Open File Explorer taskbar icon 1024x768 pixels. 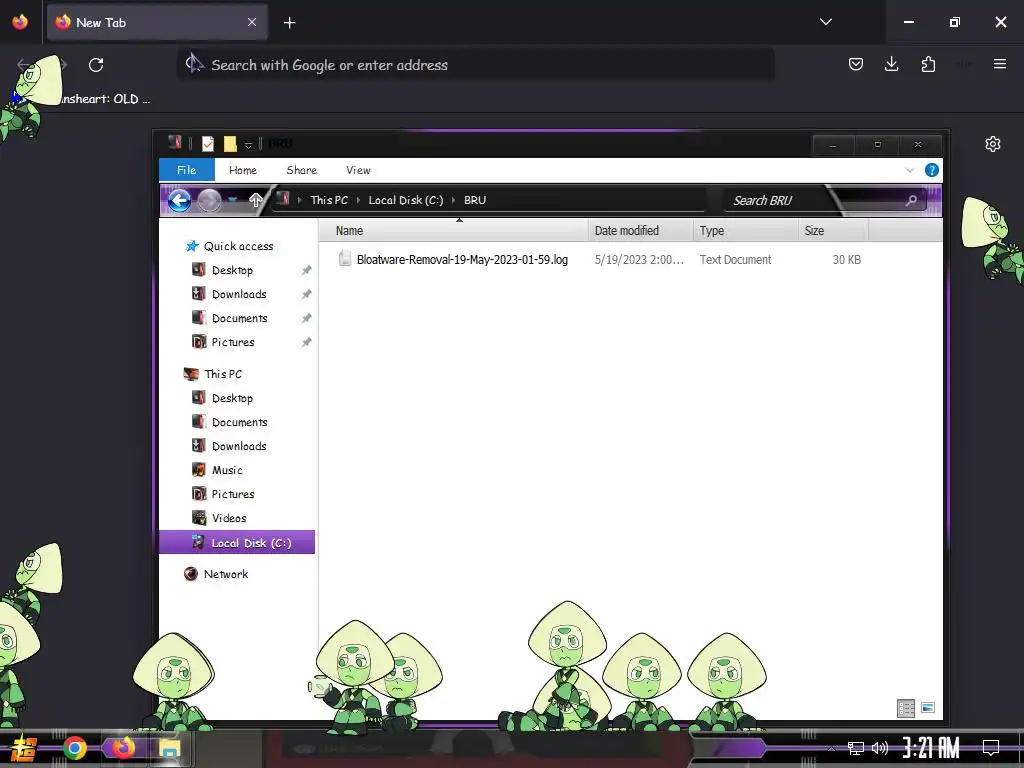point(169,748)
